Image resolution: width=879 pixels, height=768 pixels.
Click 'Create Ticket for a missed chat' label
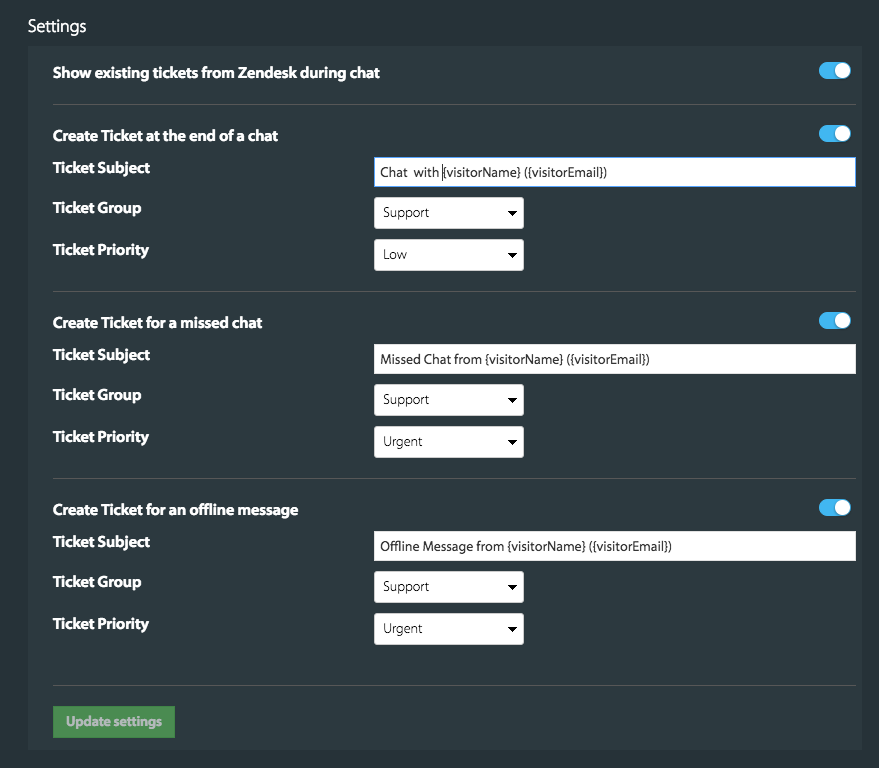coord(157,322)
